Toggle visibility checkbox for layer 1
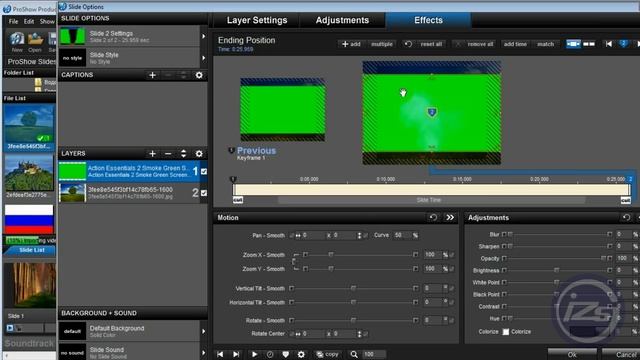 click(204, 171)
